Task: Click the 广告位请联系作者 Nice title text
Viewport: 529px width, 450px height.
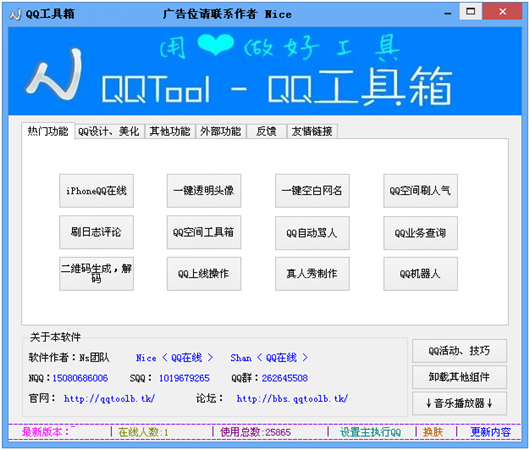Action: (x=227, y=14)
